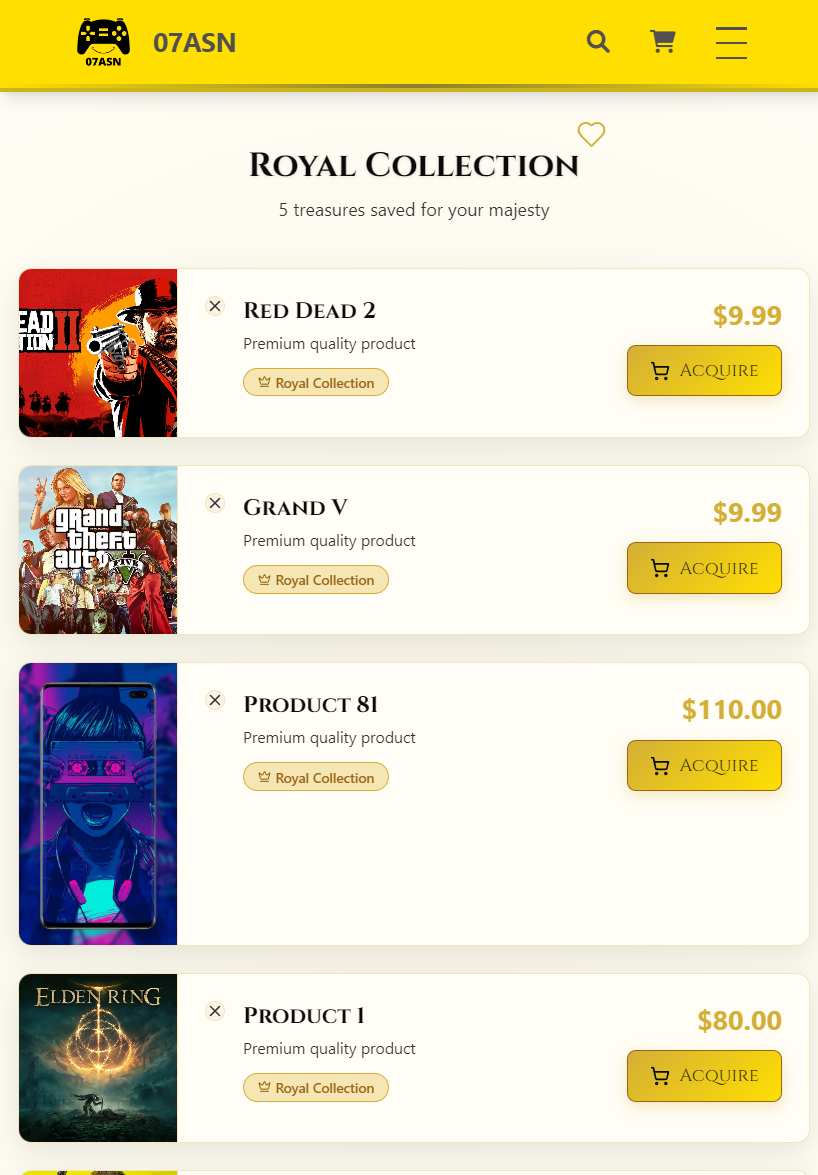Acquire Grand V for $9.99

tap(704, 568)
